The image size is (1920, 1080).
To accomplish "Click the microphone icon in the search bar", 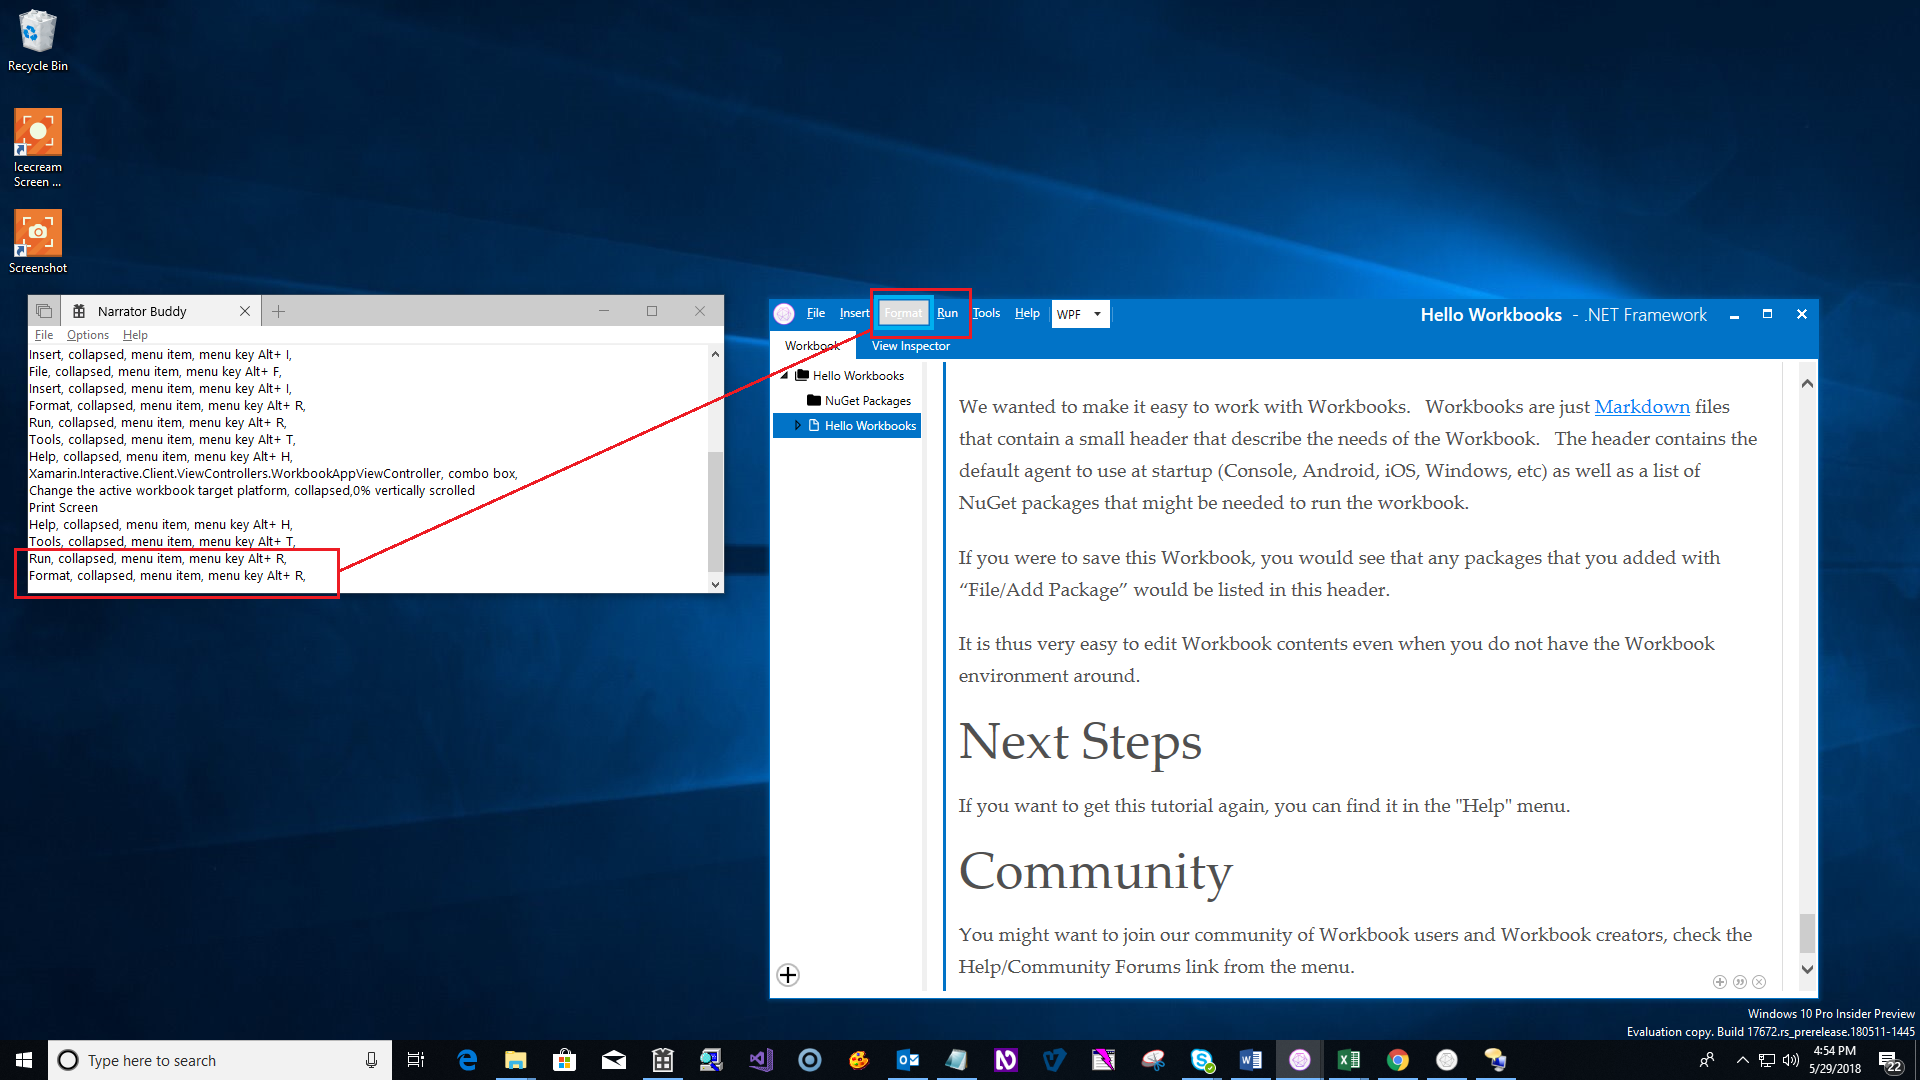I will (x=371, y=1059).
